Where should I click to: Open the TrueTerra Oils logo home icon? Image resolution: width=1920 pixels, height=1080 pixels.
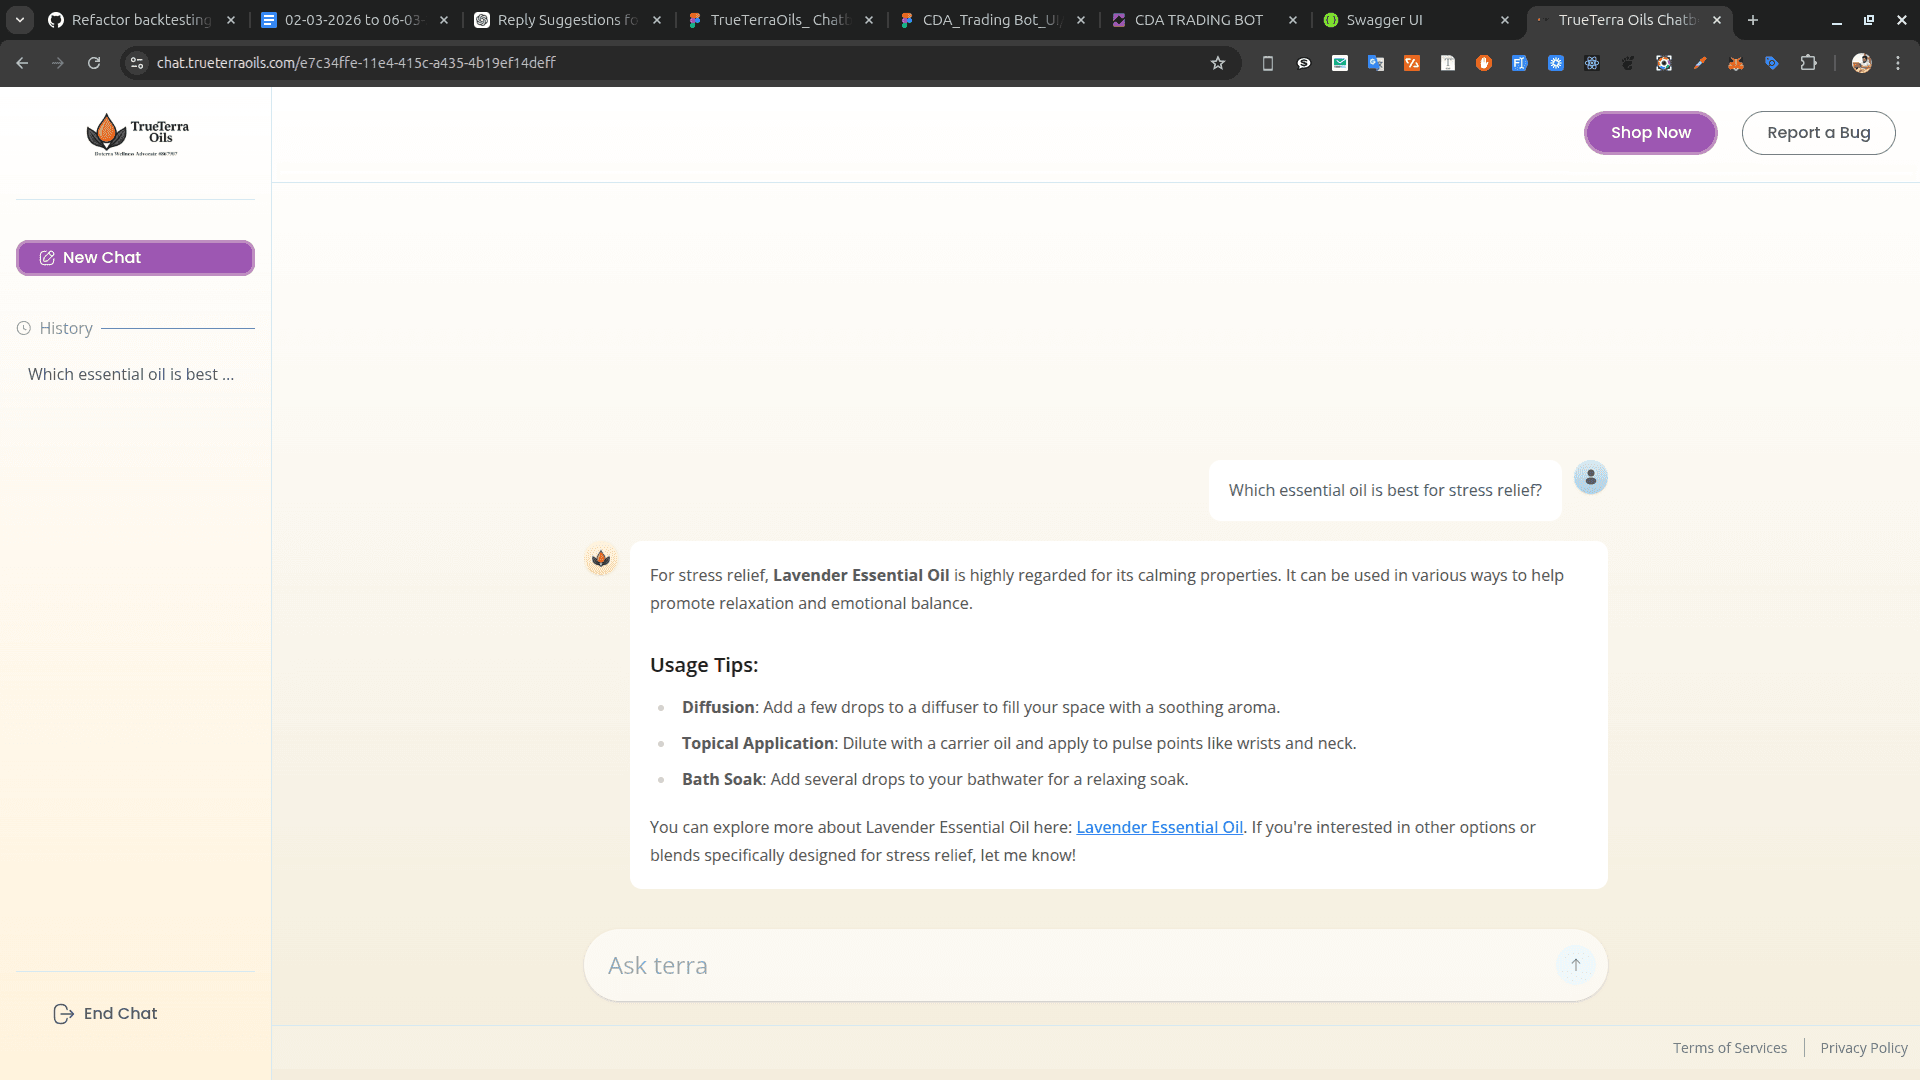pyautogui.click(x=107, y=133)
